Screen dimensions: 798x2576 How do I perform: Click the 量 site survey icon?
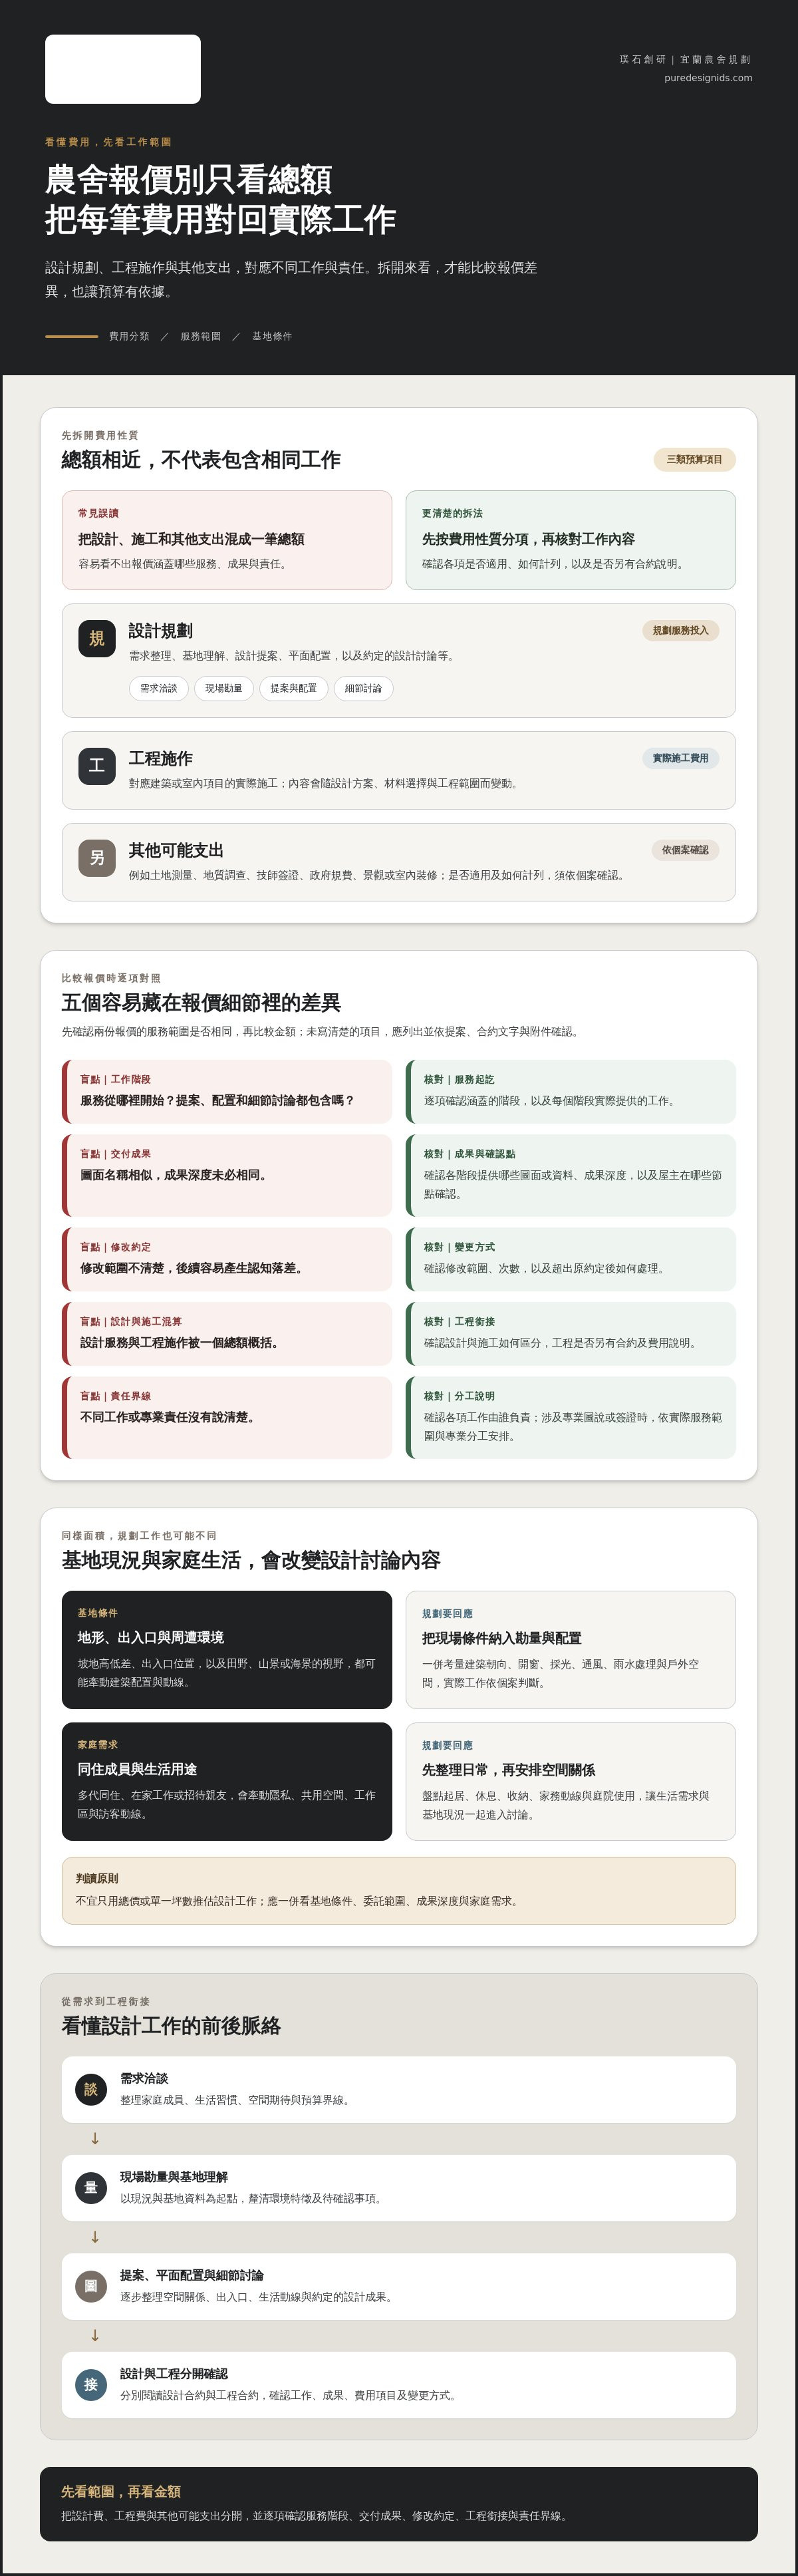pyautogui.click(x=91, y=2187)
